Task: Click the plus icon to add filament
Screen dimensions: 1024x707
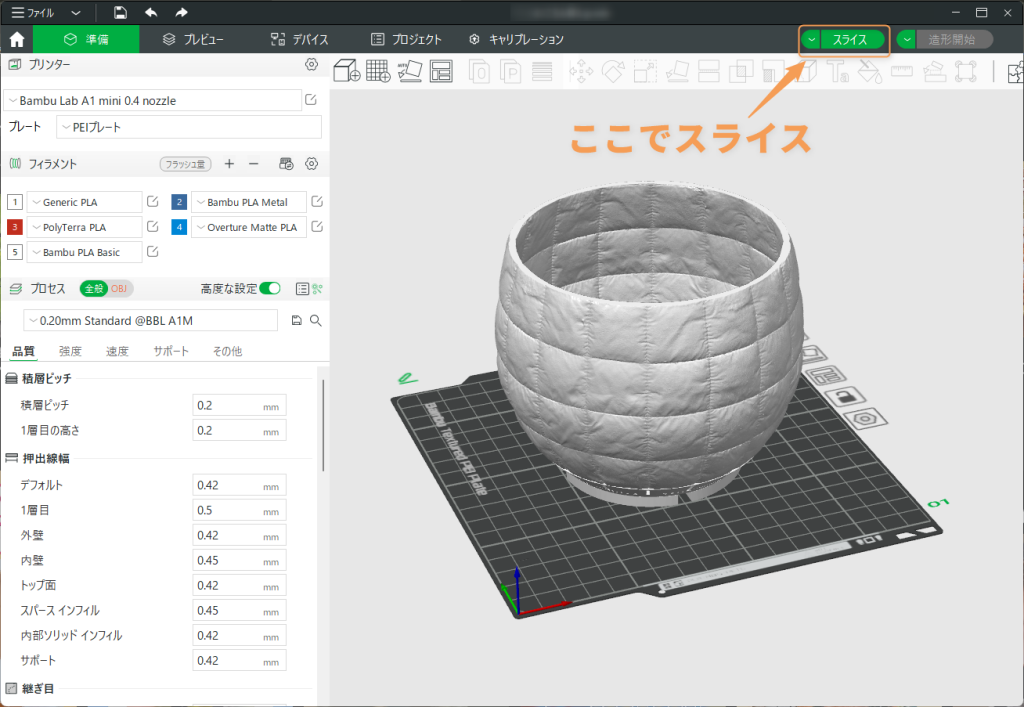Action: tap(229, 163)
